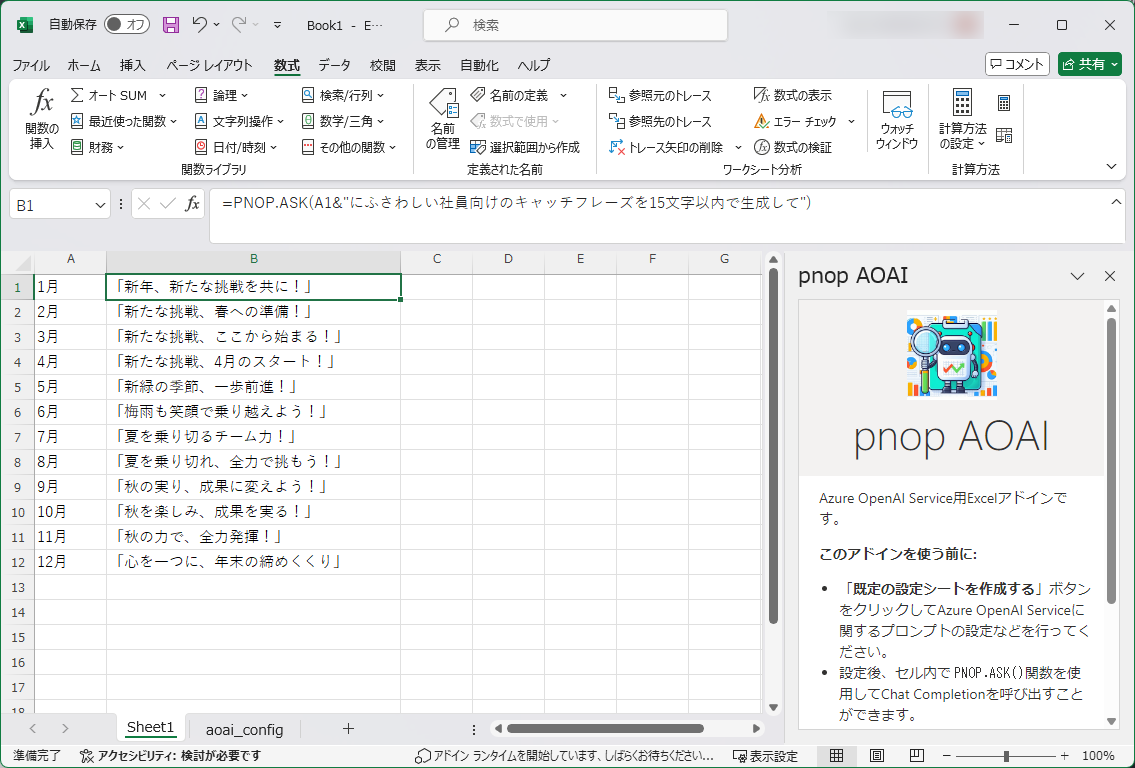Close the pnop AOAI task pane
1135x768 pixels.
1110,276
